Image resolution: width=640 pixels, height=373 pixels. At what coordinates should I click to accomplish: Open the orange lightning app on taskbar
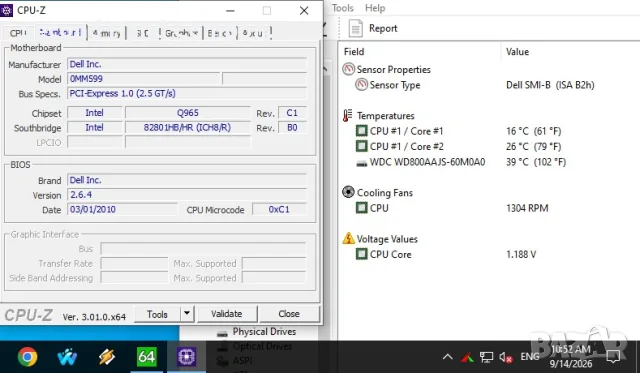coord(107,357)
